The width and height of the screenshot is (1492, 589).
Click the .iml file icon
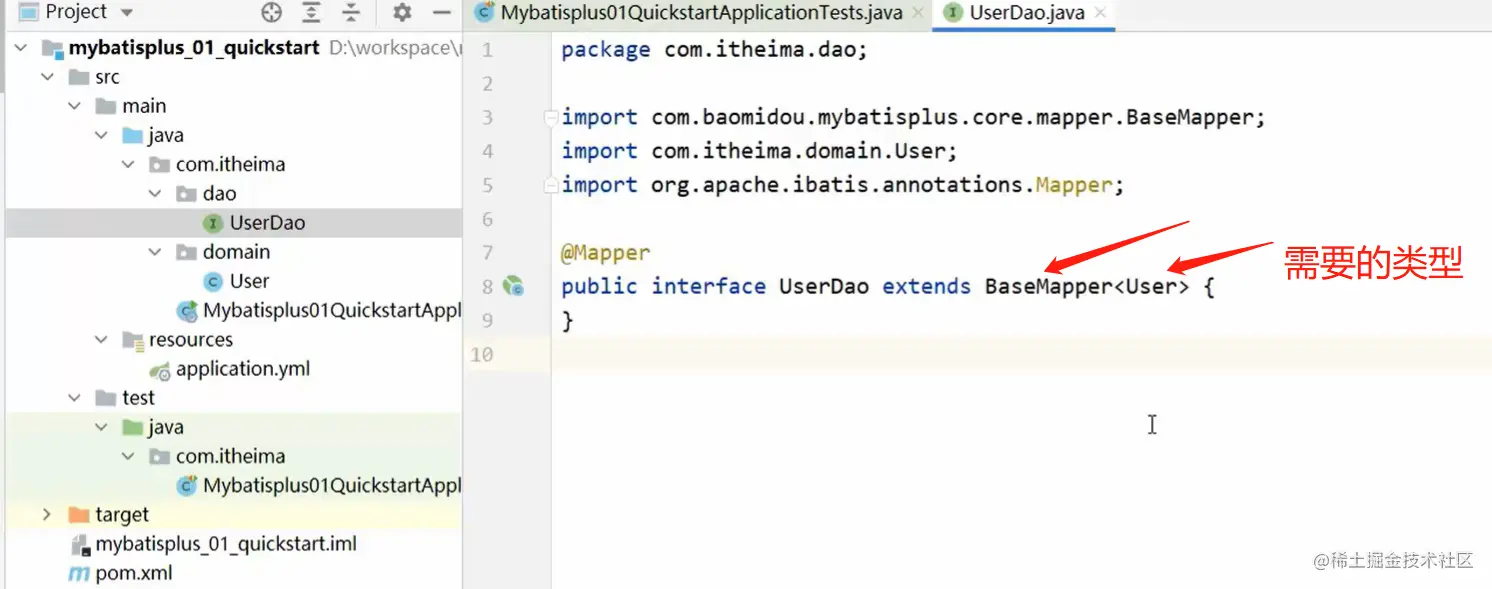[x=79, y=545]
